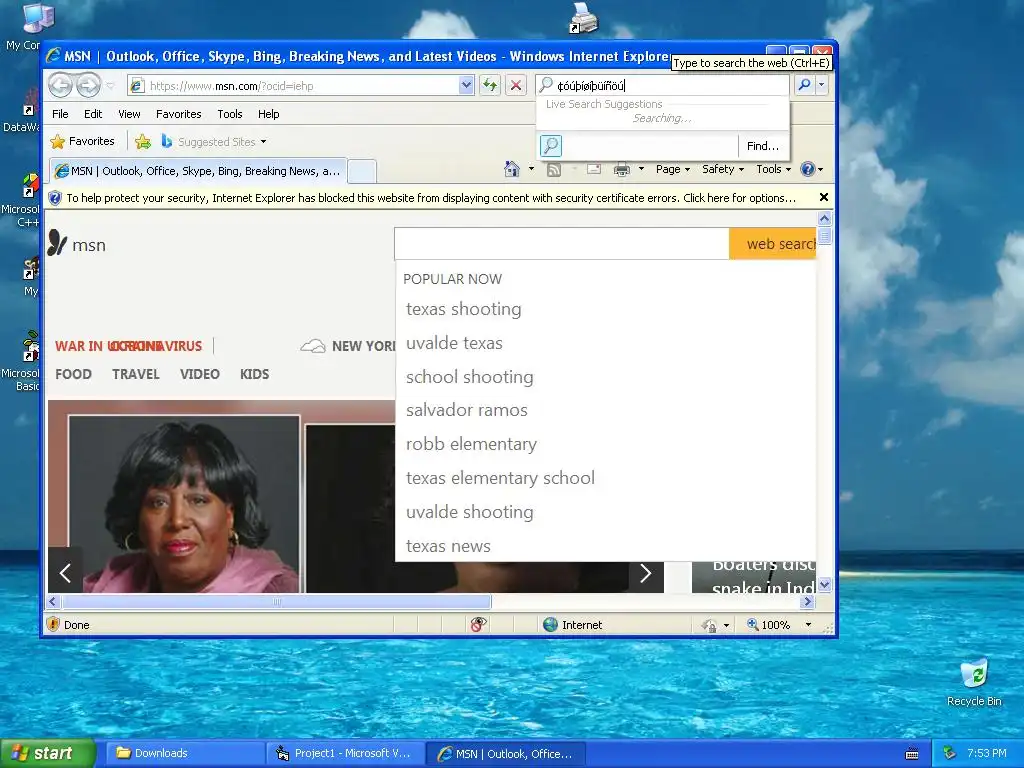Click the Refresh page icon

point(490,85)
